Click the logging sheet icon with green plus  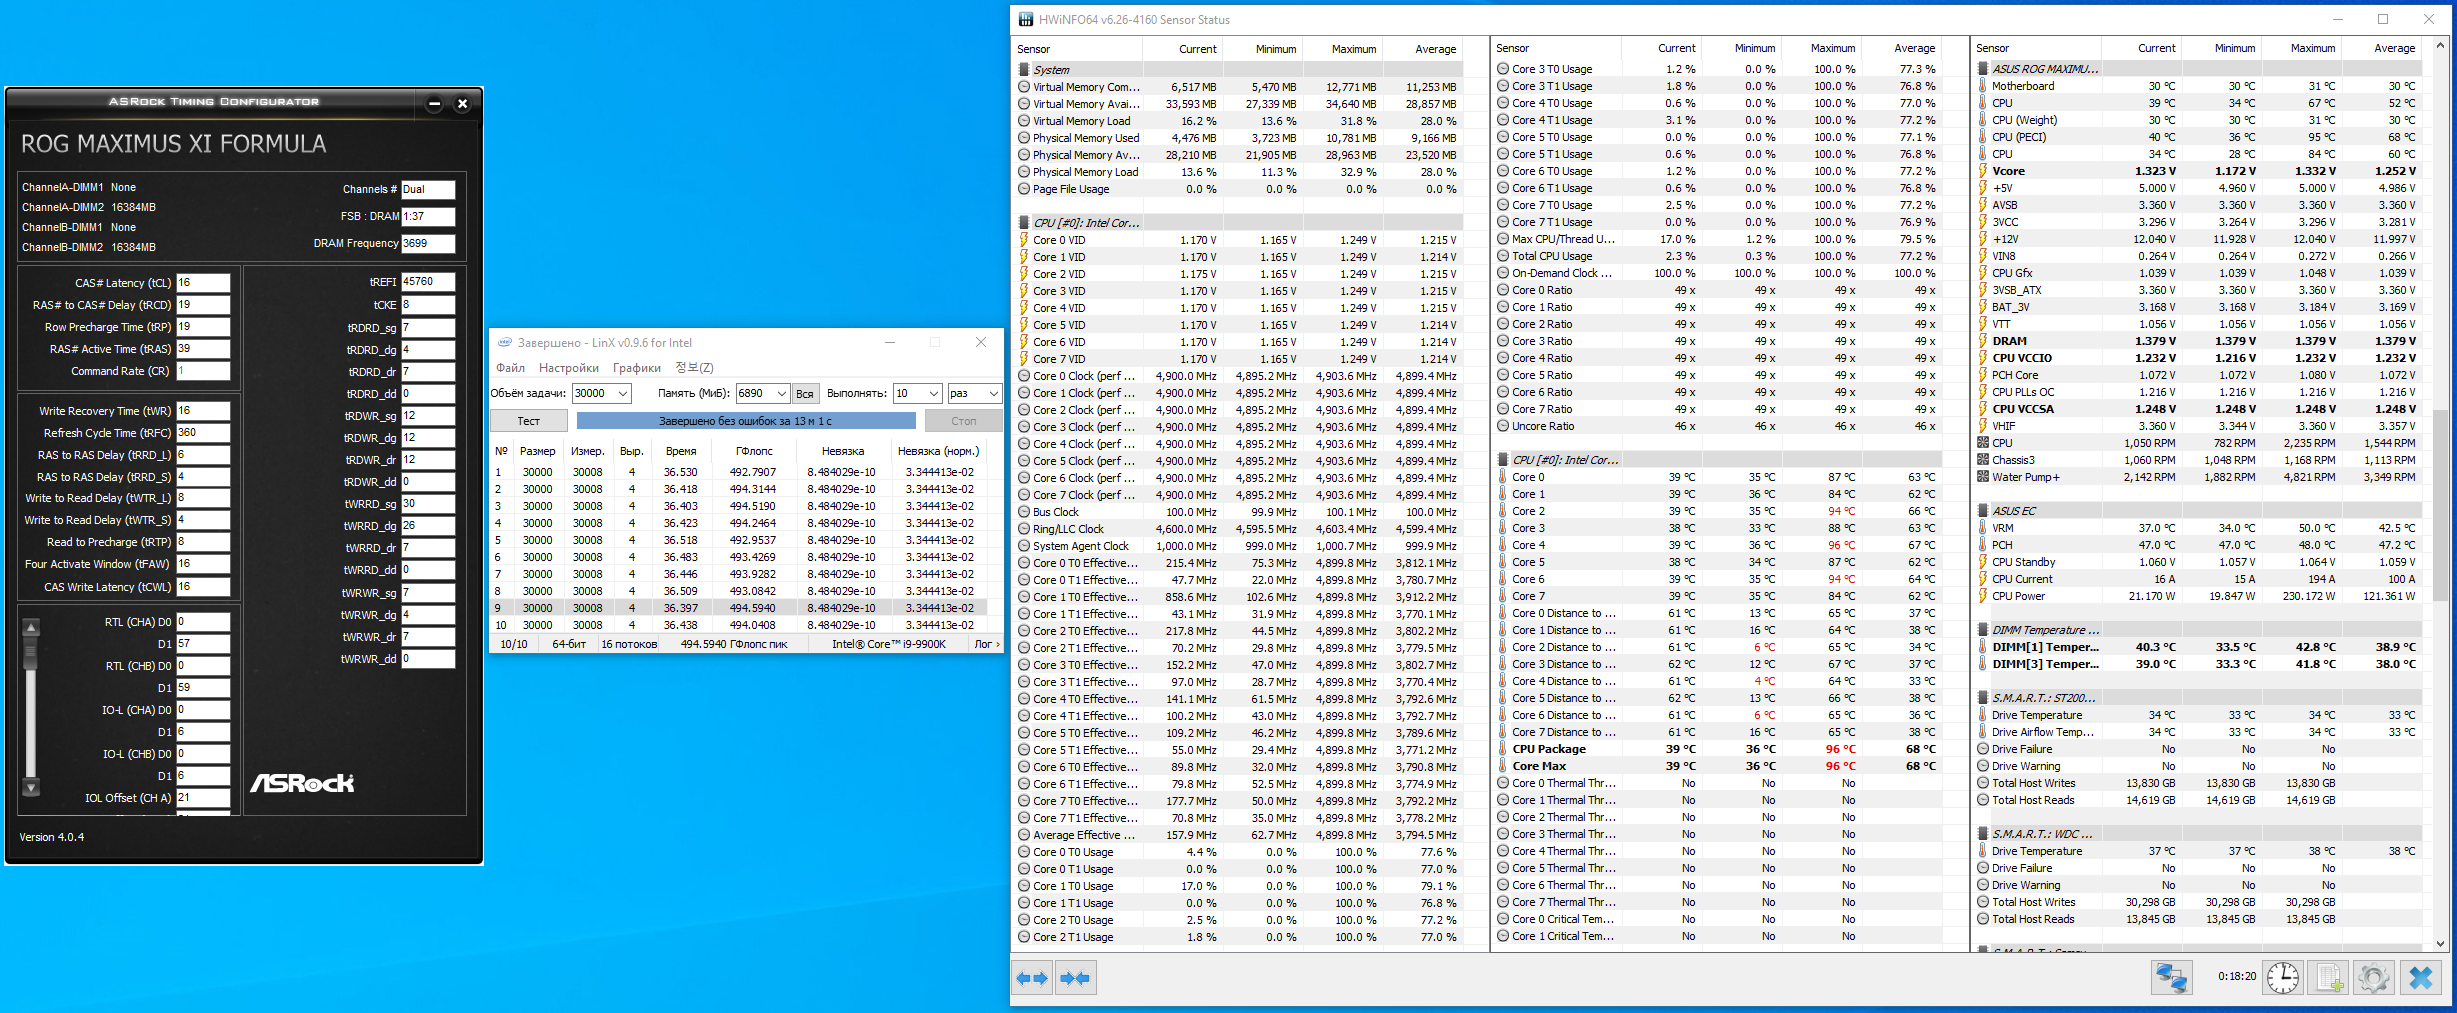pyautogui.click(x=2328, y=977)
